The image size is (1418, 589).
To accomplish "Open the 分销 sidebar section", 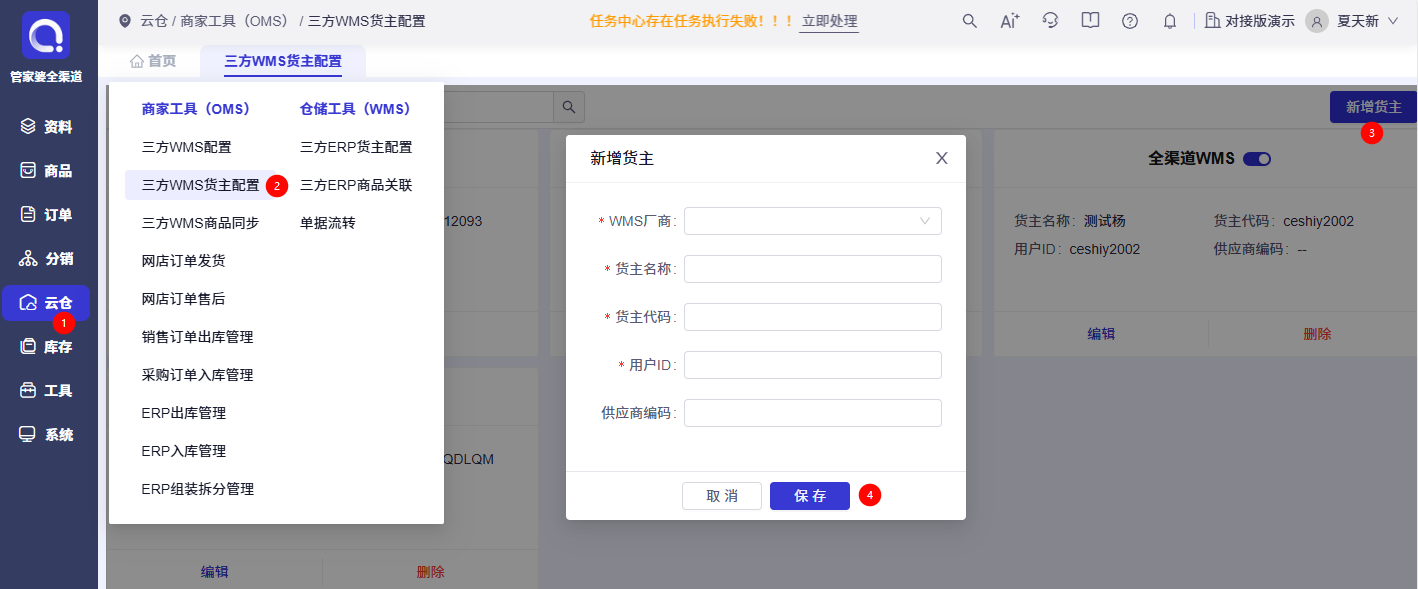I will point(46,259).
